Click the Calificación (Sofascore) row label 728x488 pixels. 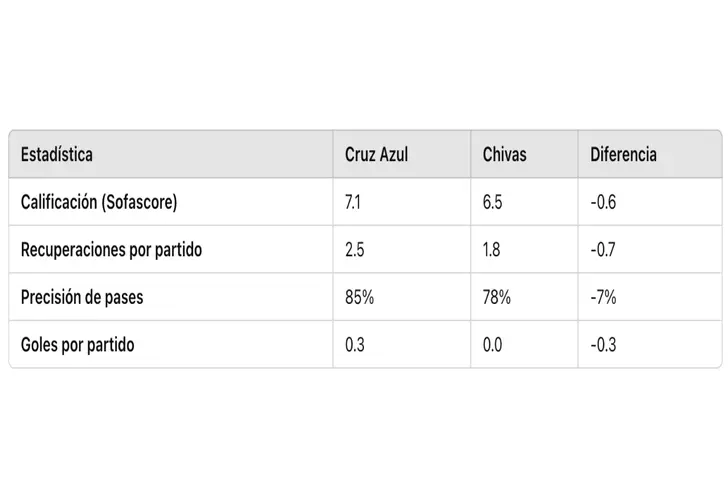pyautogui.click(x=99, y=202)
